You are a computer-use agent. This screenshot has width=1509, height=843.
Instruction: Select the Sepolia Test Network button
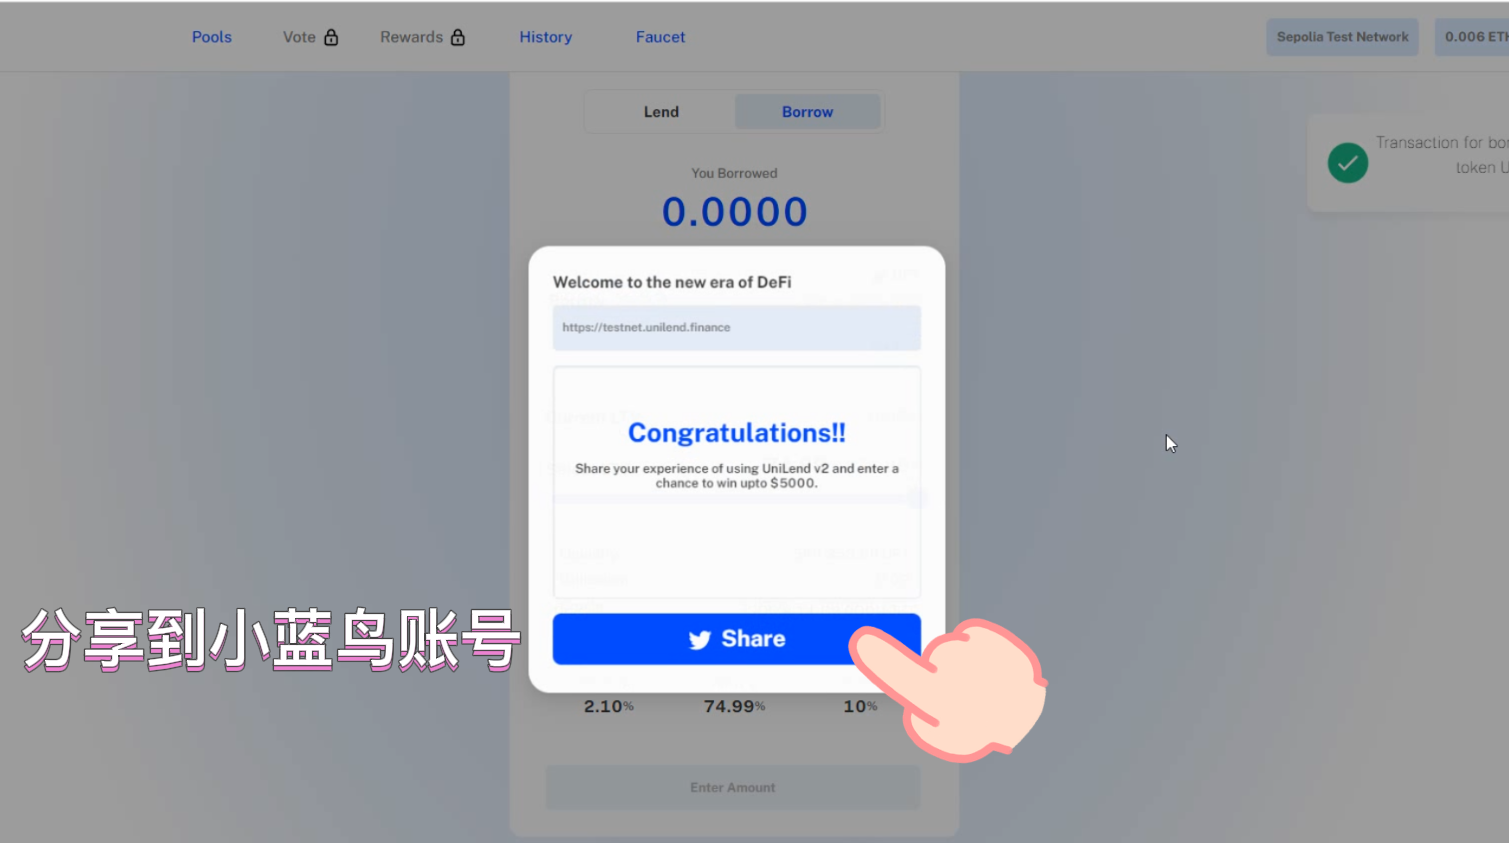(x=1342, y=37)
